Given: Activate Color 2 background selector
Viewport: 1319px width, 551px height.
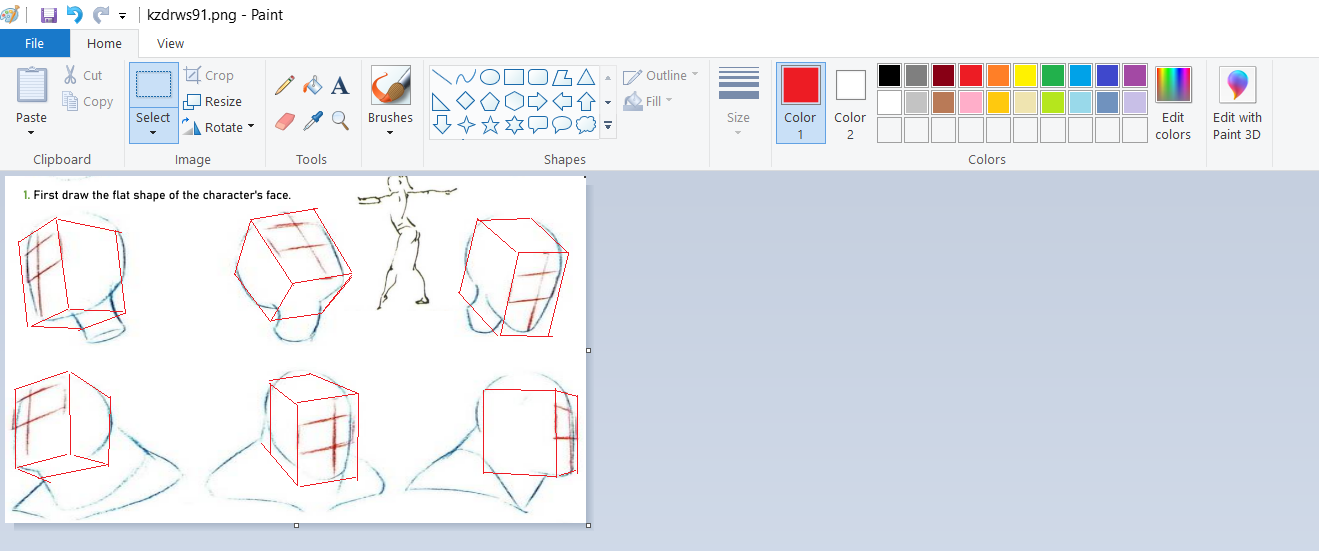Looking at the screenshot, I should [x=850, y=104].
